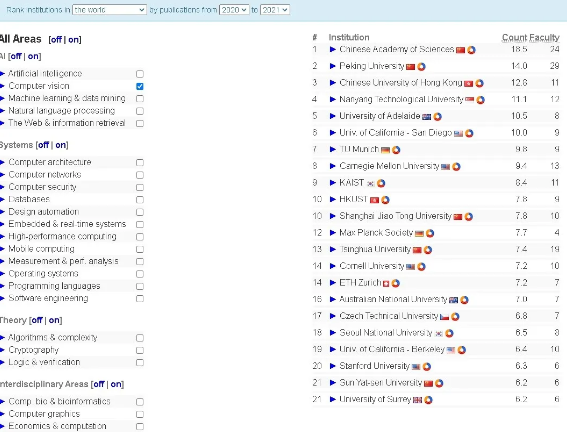This screenshot has width=567, height=432.
Task: Click the Theory off link
Action: tap(37, 320)
